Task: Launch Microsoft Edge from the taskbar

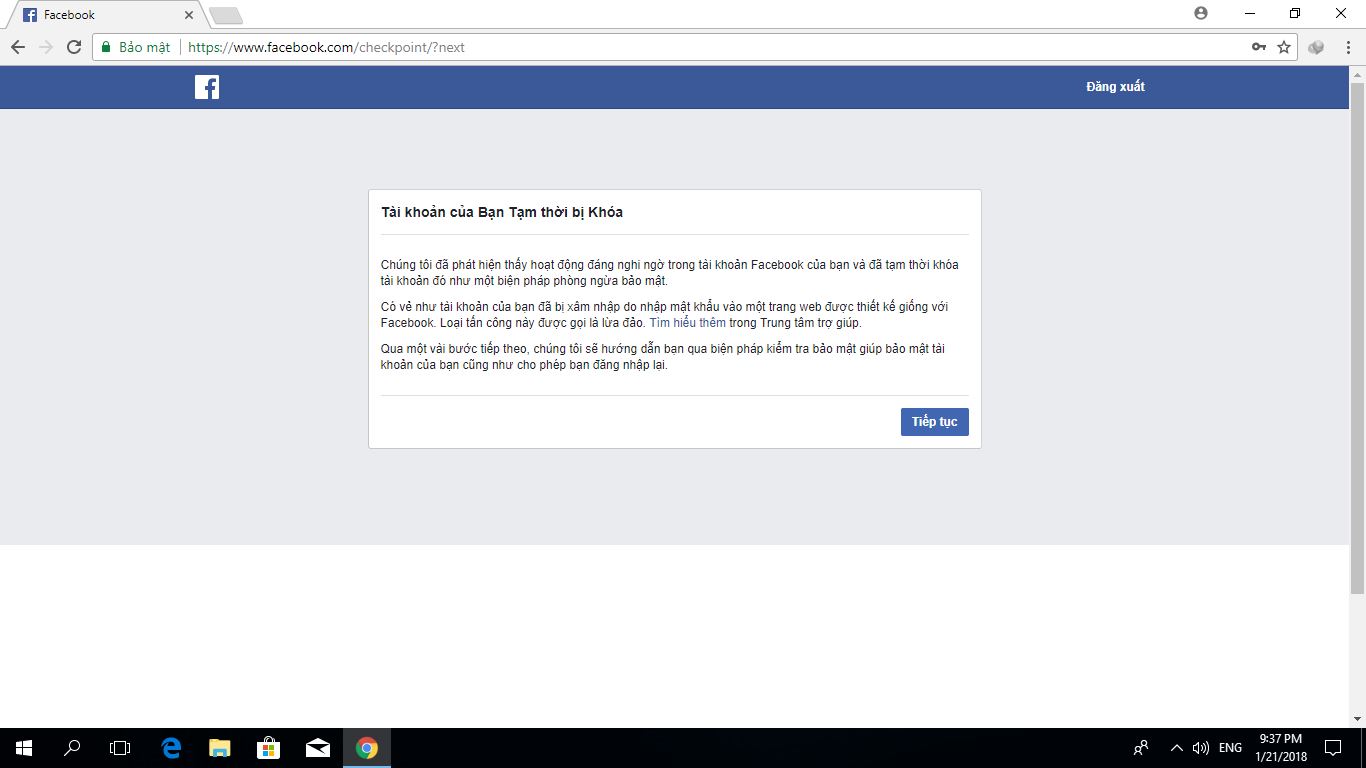Action: [x=171, y=748]
